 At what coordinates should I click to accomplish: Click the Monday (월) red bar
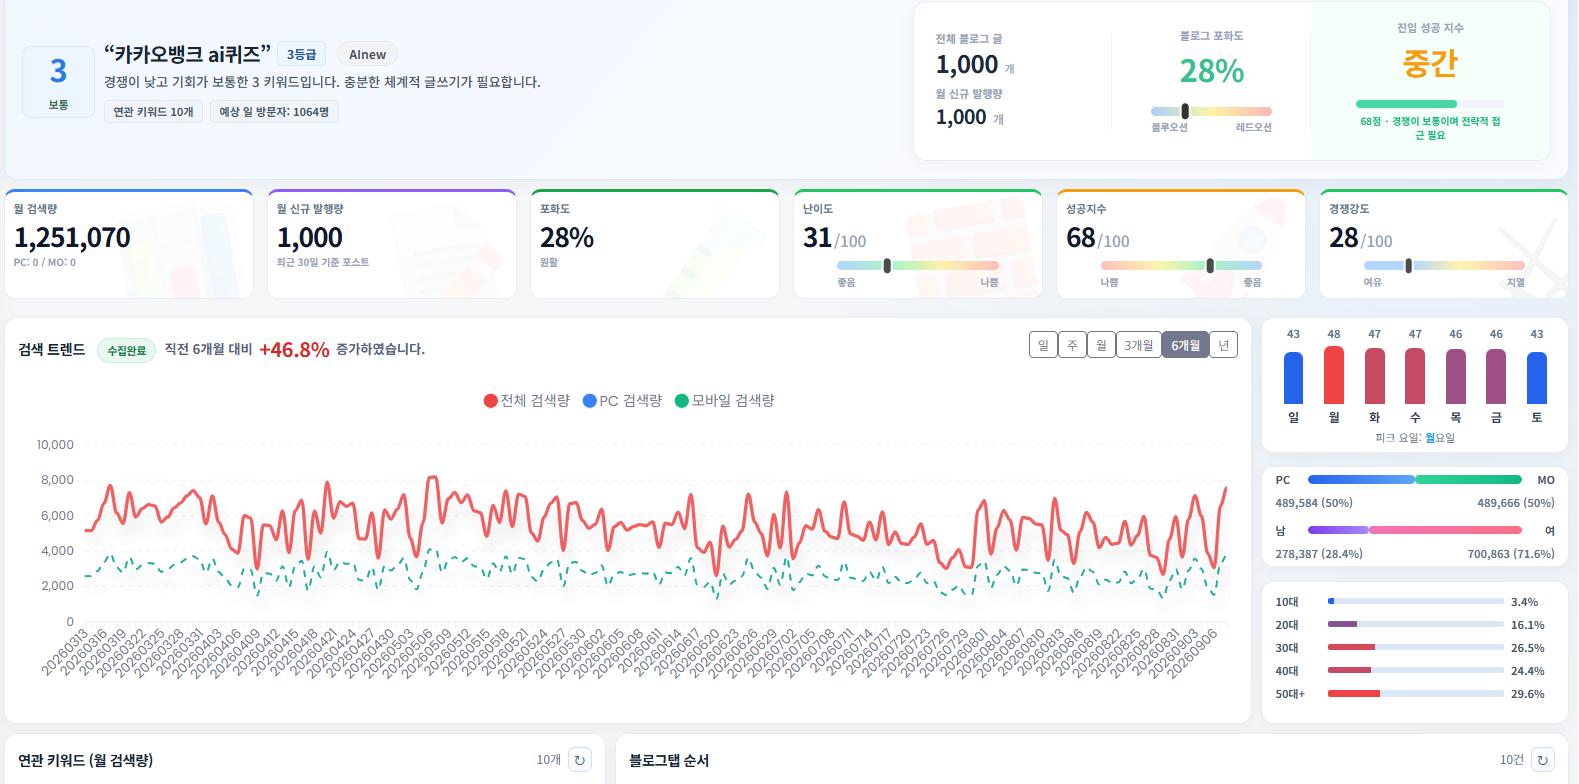tap(1334, 375)
